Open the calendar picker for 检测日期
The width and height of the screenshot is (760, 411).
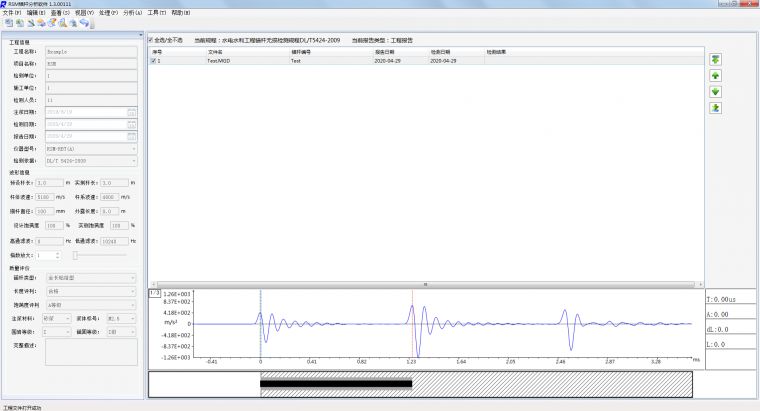point(131,123)
